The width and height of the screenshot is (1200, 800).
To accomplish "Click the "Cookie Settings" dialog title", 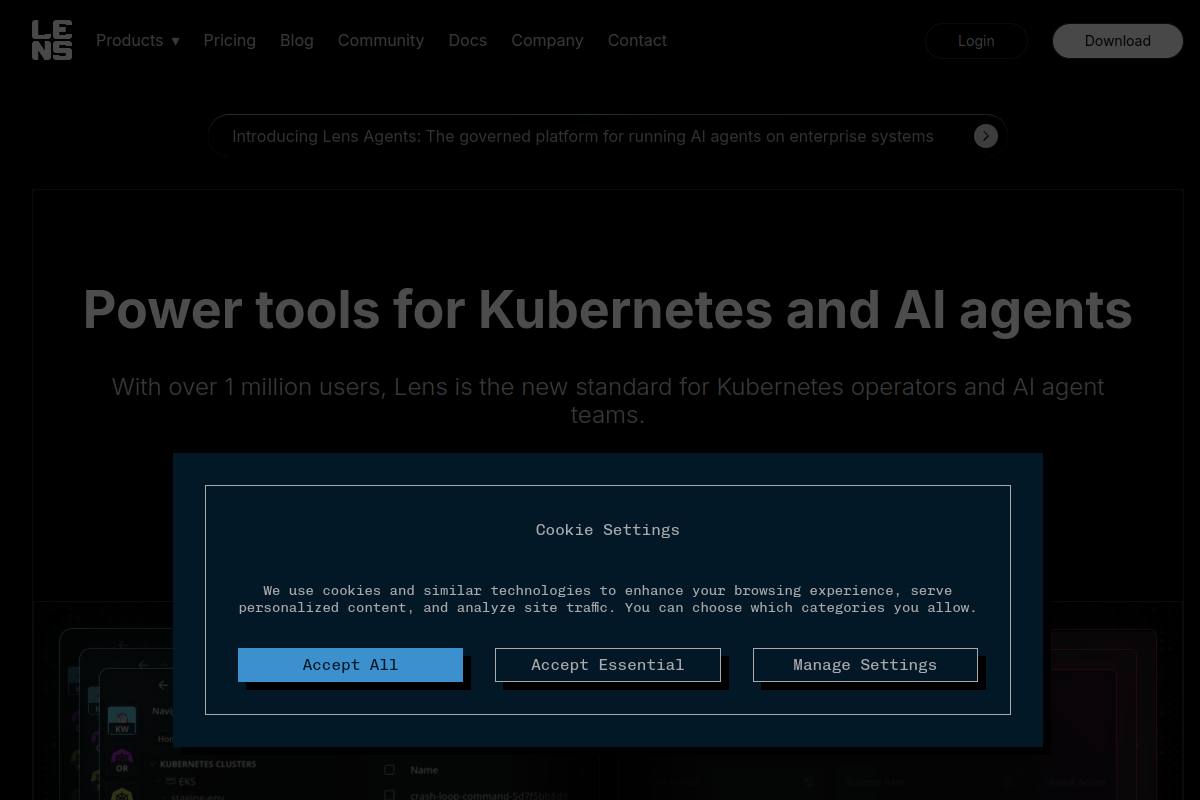I will (x=608, y=530).
